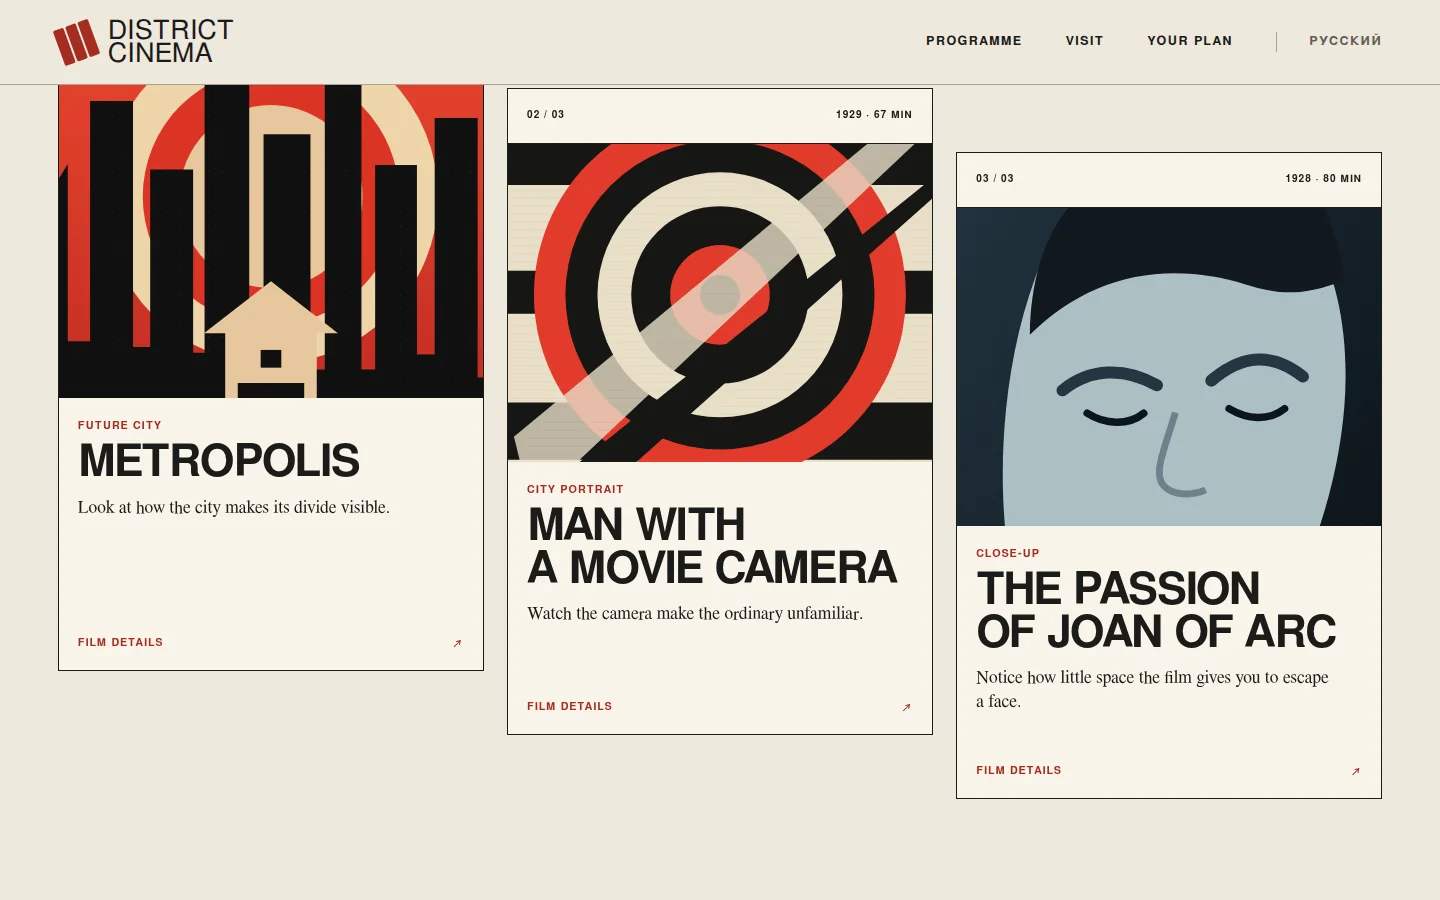
Task: Click the Metropolis skyline poster image
Action: pyautogui.click(x=271, y=241)
